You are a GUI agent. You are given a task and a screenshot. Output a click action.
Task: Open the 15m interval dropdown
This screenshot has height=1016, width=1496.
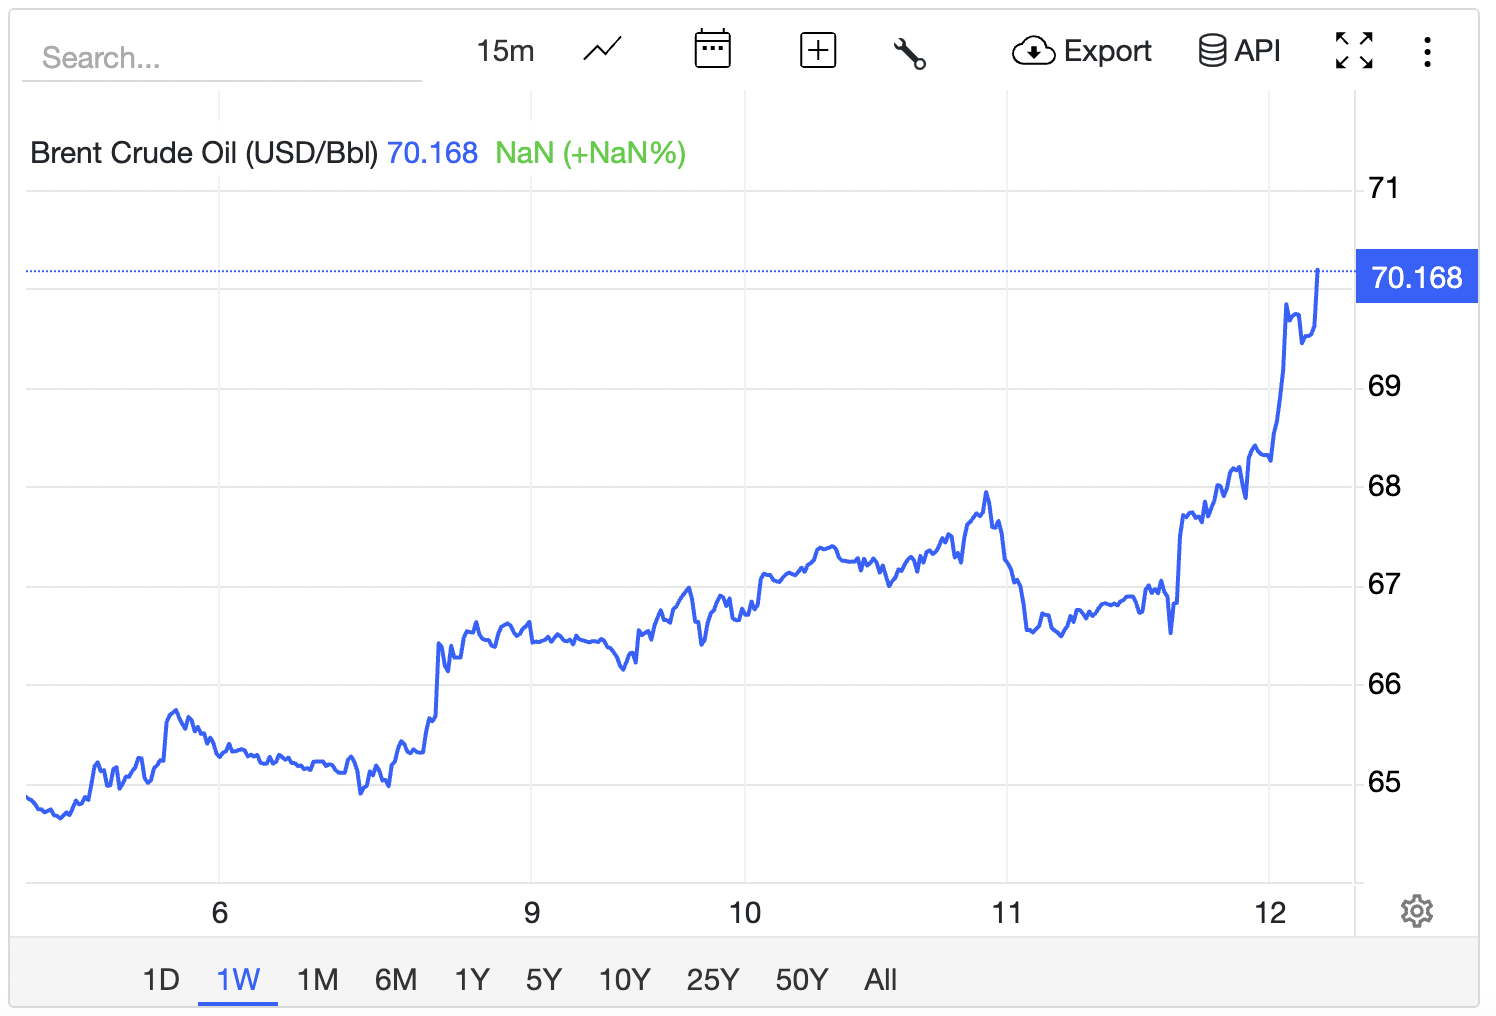coord(505,50)
